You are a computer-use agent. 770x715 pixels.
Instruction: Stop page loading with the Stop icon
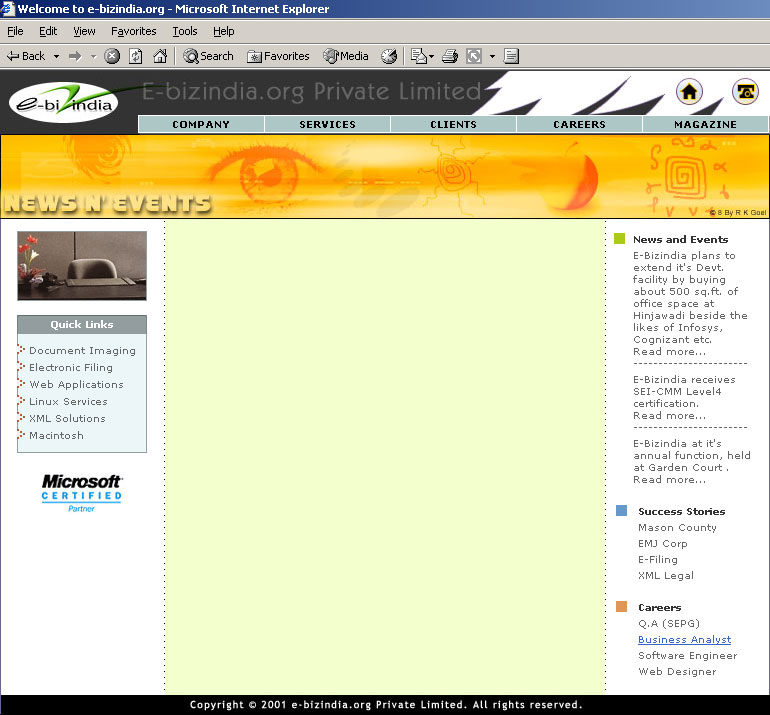(112, 56)
